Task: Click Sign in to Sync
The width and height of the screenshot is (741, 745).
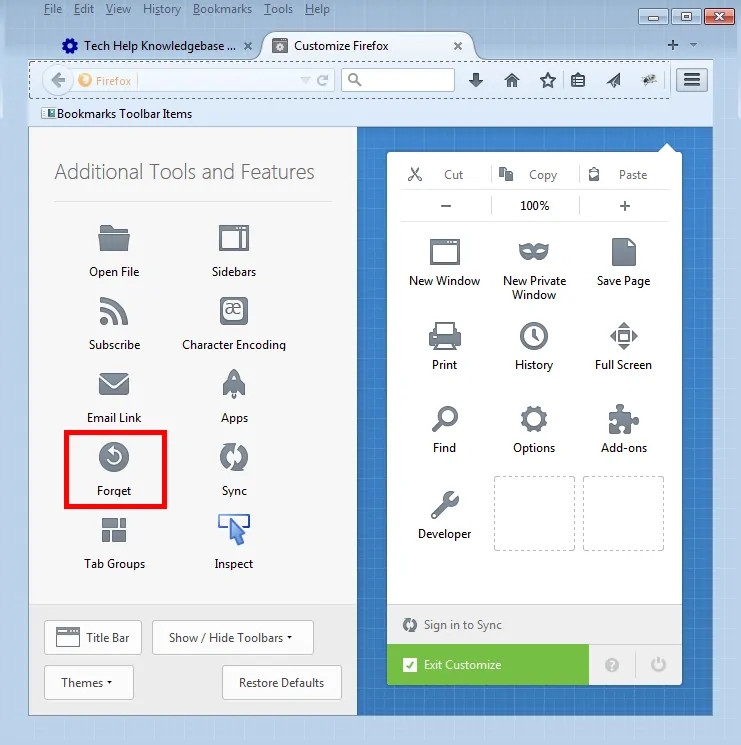Action: tap(462, 625)
